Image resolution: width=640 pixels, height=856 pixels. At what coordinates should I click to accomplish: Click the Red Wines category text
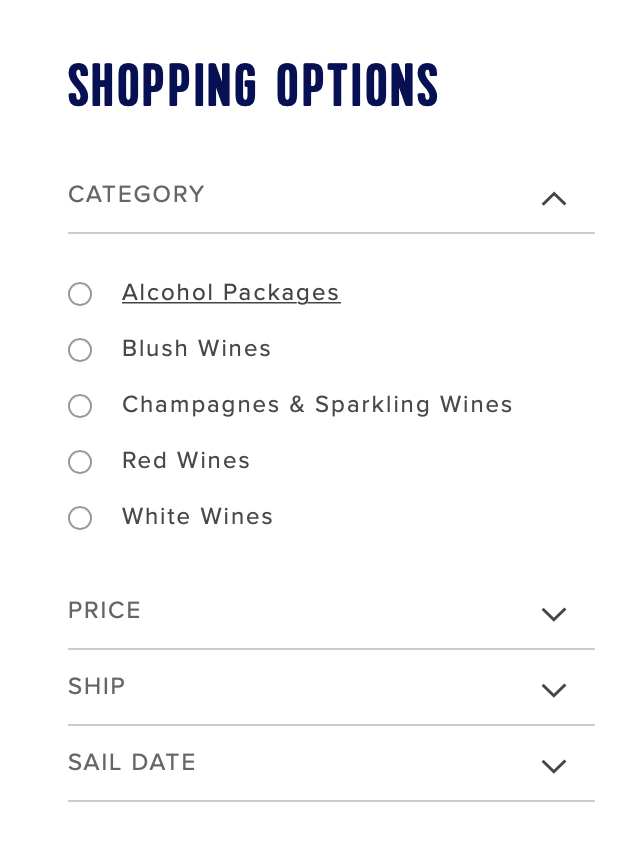coord(186,460)
